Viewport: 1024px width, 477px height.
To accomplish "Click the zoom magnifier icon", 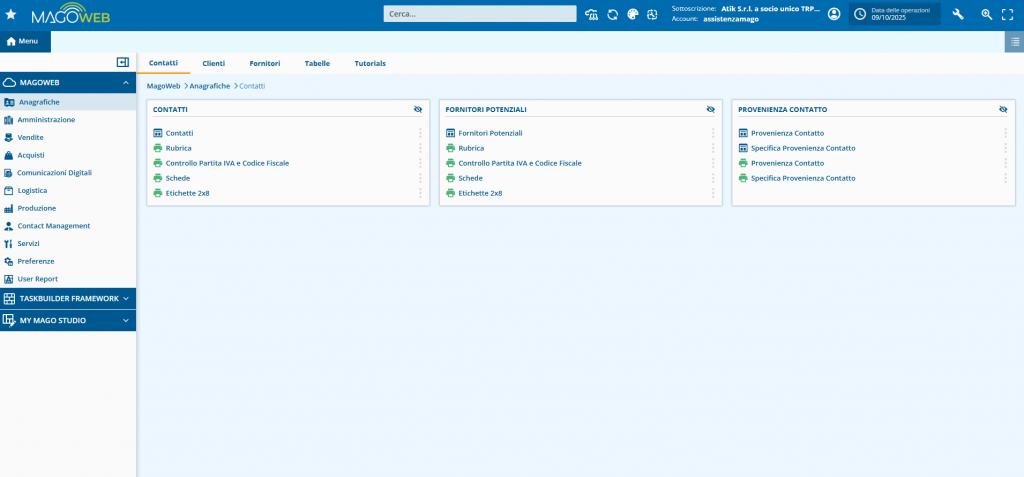I will [x=986, y=14].
